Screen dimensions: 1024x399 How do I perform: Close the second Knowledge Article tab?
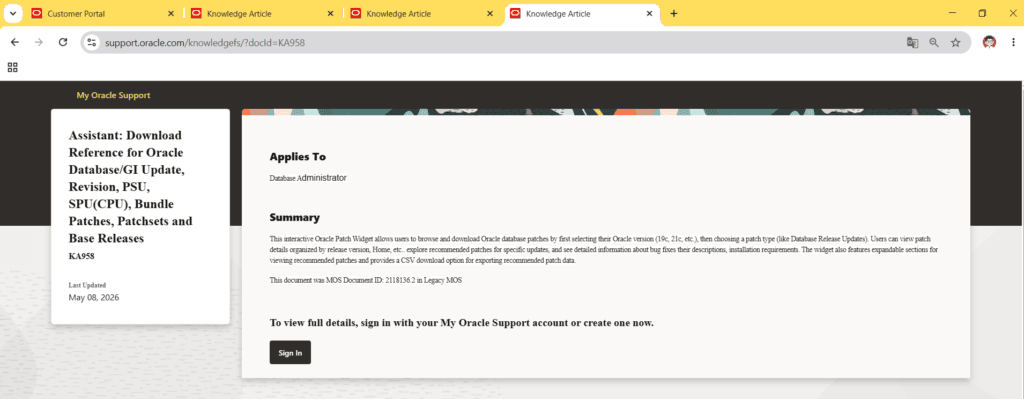490,13
